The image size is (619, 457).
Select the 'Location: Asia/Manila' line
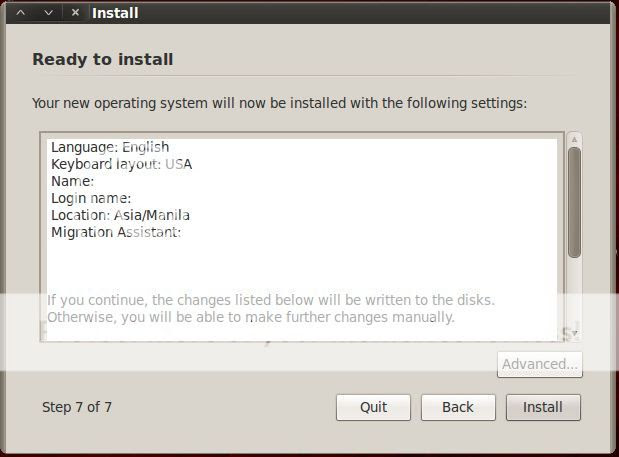120,215
